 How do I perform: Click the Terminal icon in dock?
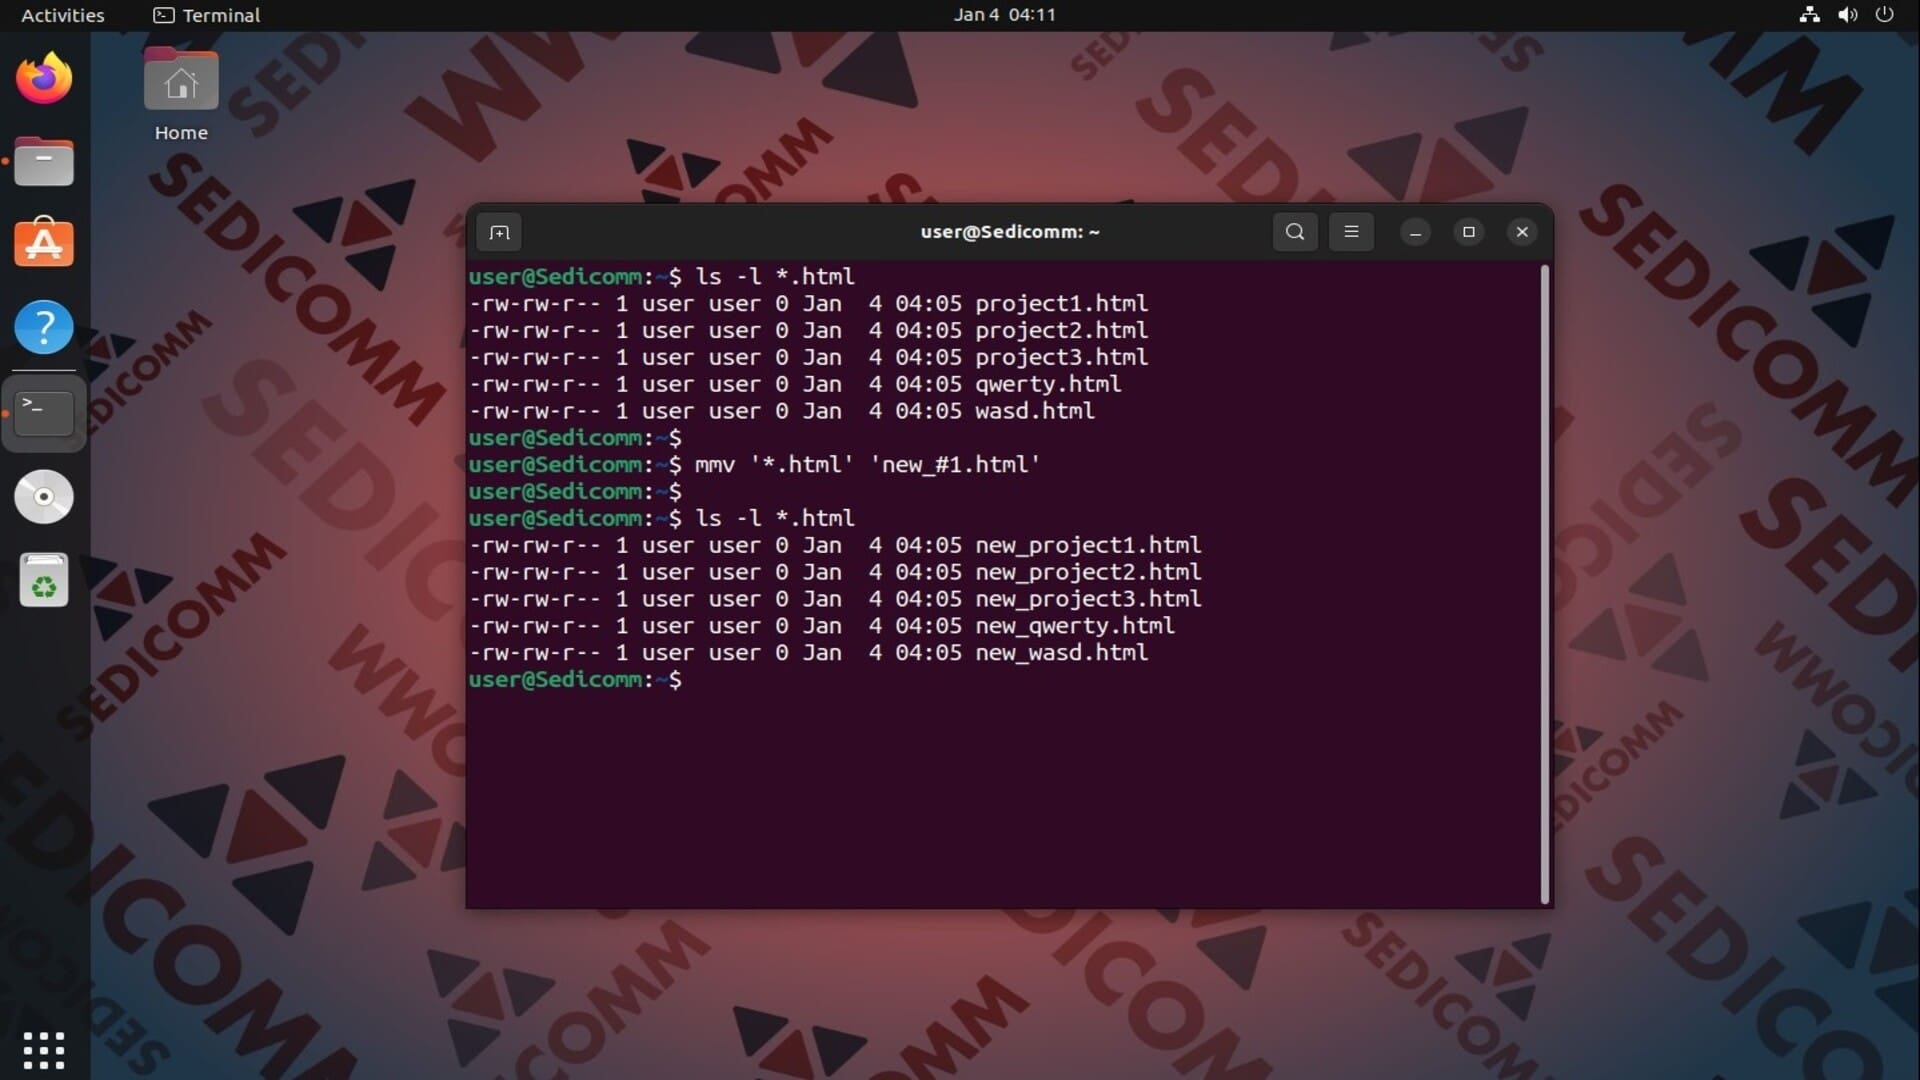pyautogui.click(x=44, y=412)
